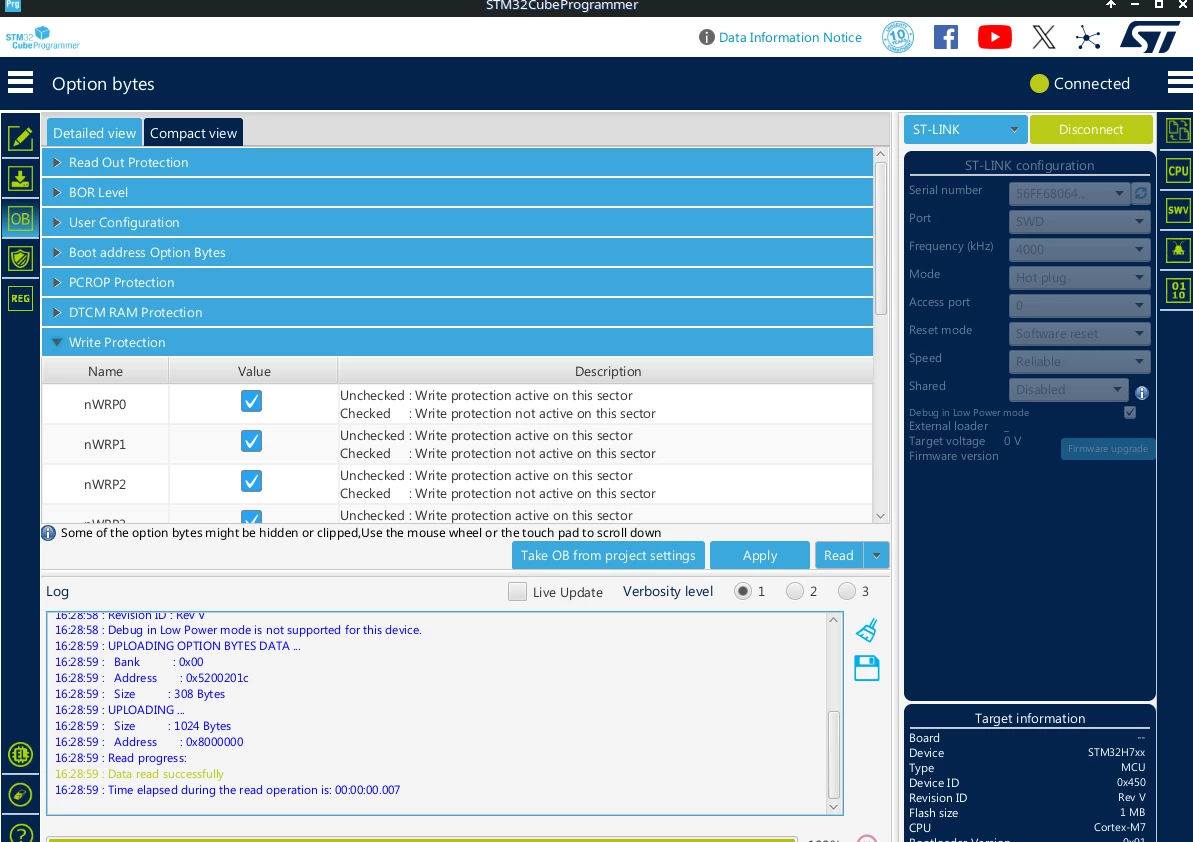Open the X social media icon

[1044, 37]
